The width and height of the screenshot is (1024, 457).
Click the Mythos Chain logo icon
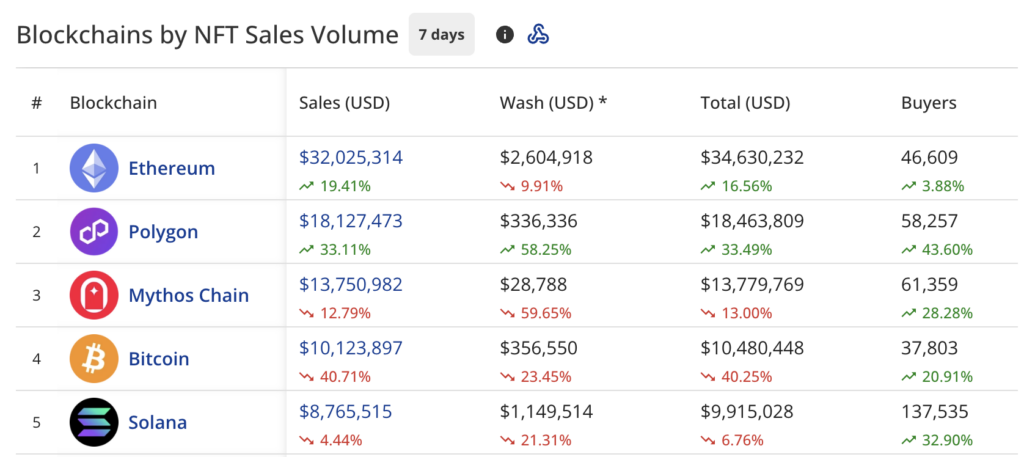tap(94, 295)
